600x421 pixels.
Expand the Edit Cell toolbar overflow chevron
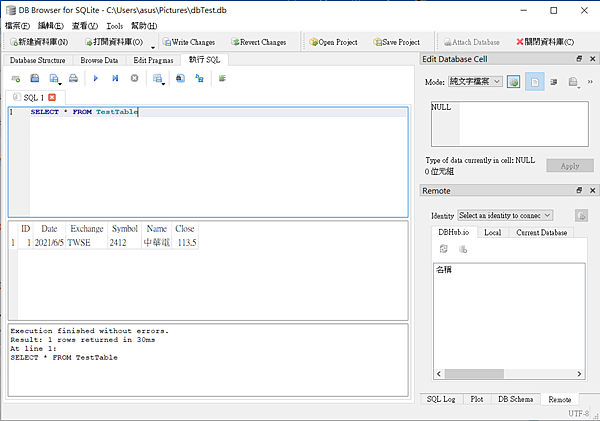pos(590,82)
